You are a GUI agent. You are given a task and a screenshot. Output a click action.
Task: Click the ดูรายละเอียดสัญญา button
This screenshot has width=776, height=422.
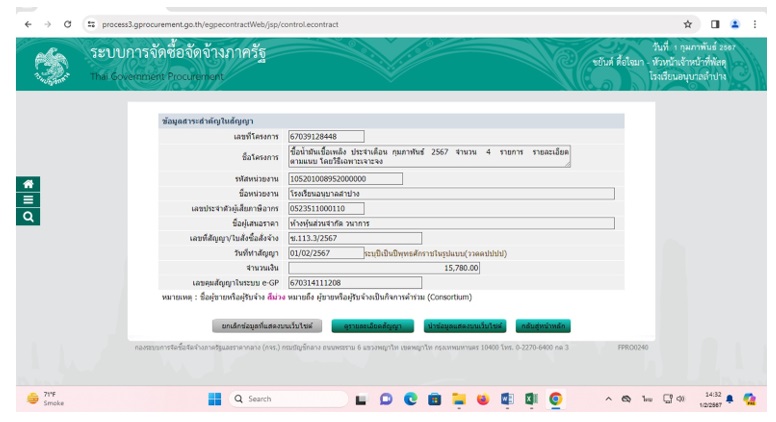(x=373, y=326)
